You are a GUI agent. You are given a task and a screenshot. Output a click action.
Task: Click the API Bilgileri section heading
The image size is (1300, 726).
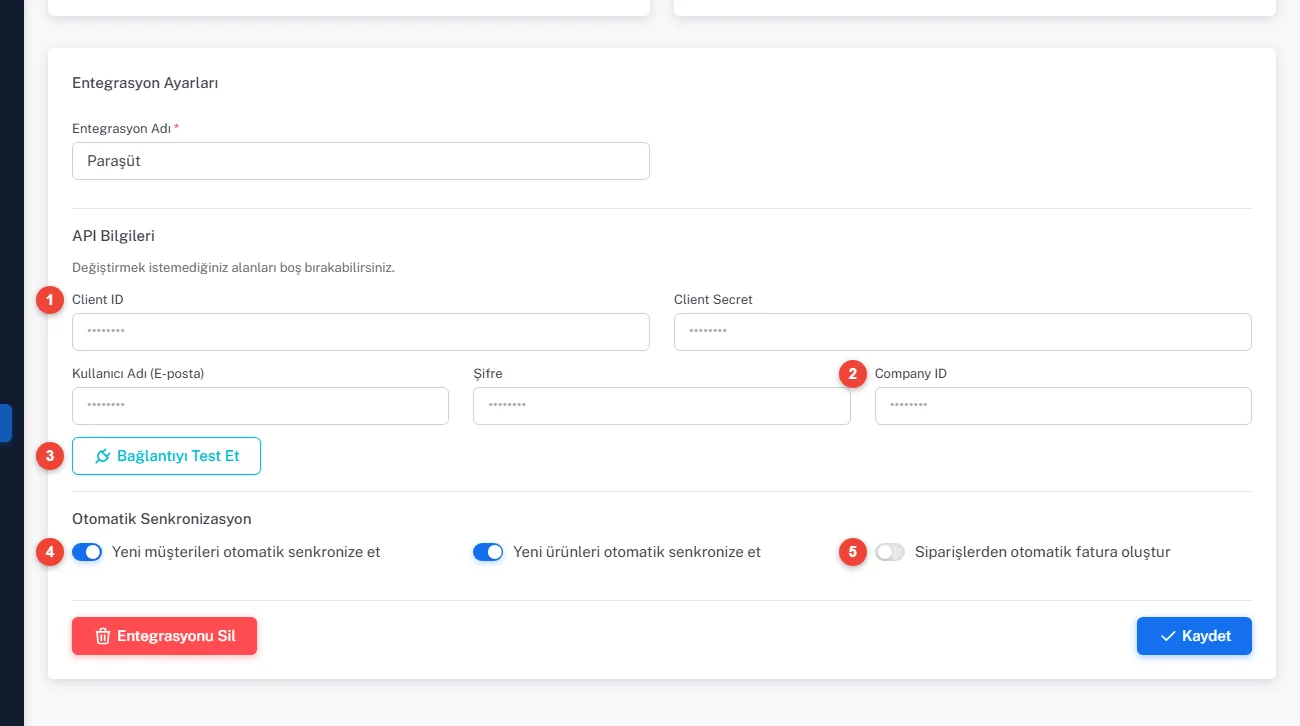tap(113, 236)
